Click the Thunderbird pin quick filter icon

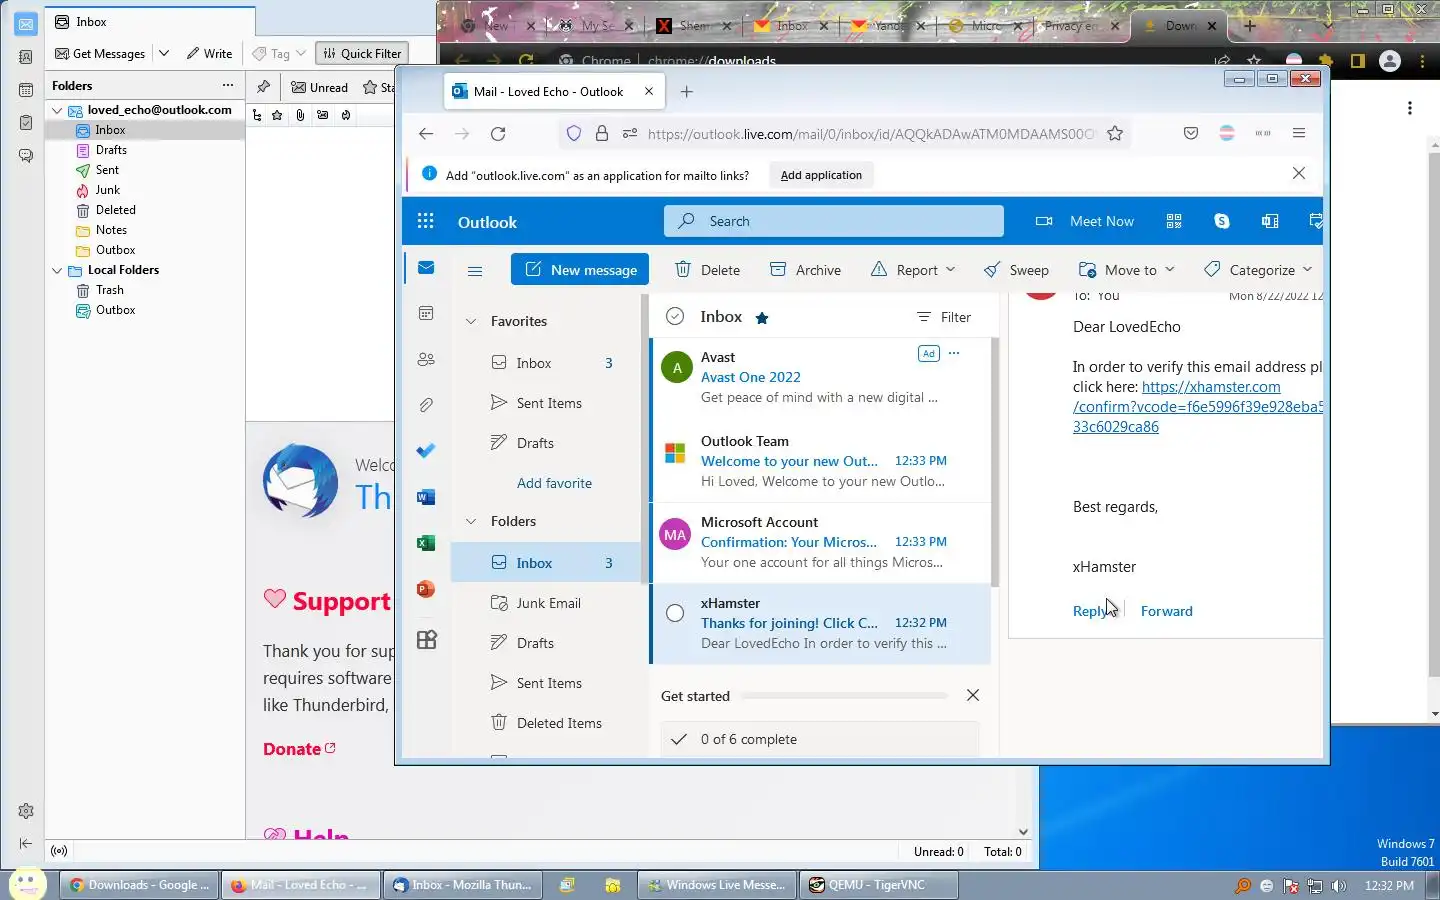[263, 87]
